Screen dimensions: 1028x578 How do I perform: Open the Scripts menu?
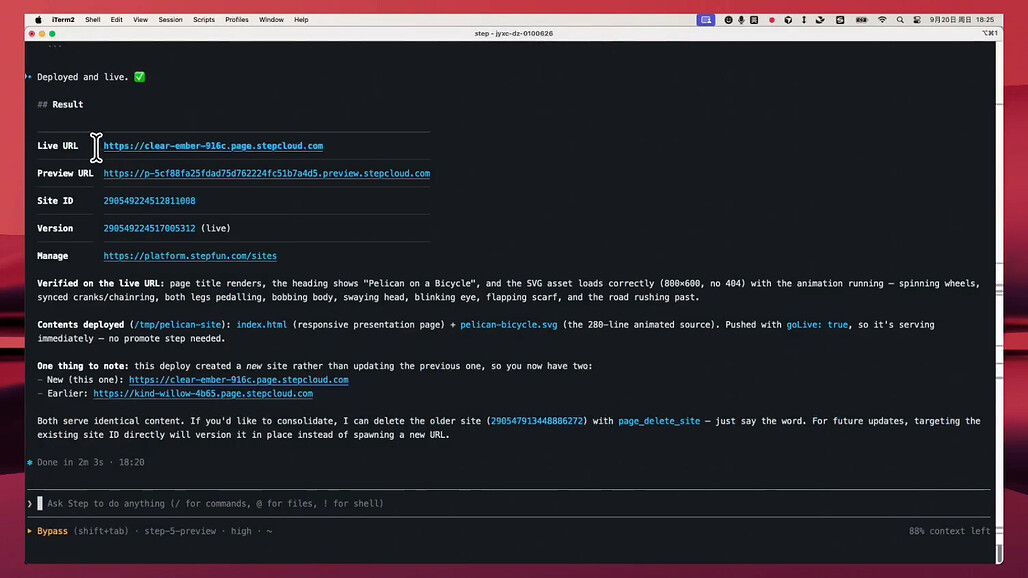(204, 20)
